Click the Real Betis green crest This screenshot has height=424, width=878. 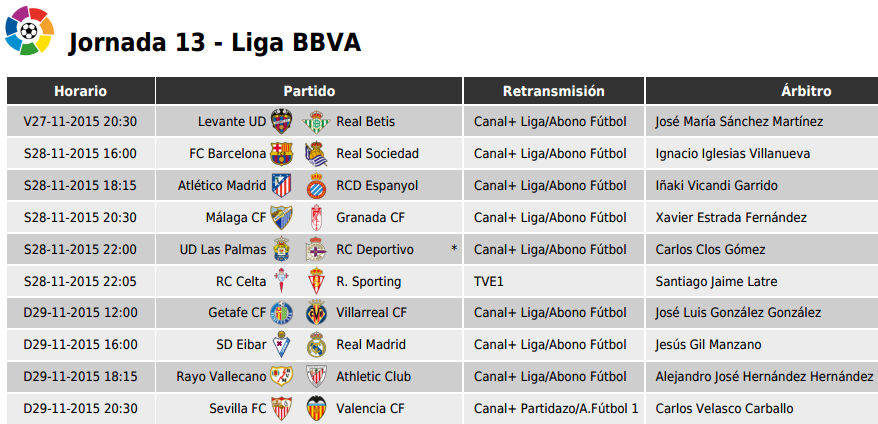[x=316, y=122]
